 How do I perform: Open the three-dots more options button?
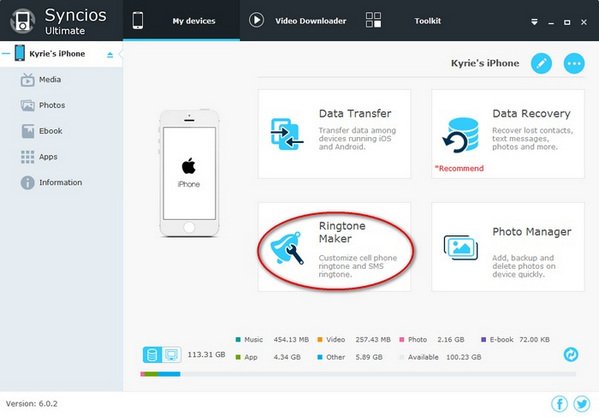pos(574,63)
